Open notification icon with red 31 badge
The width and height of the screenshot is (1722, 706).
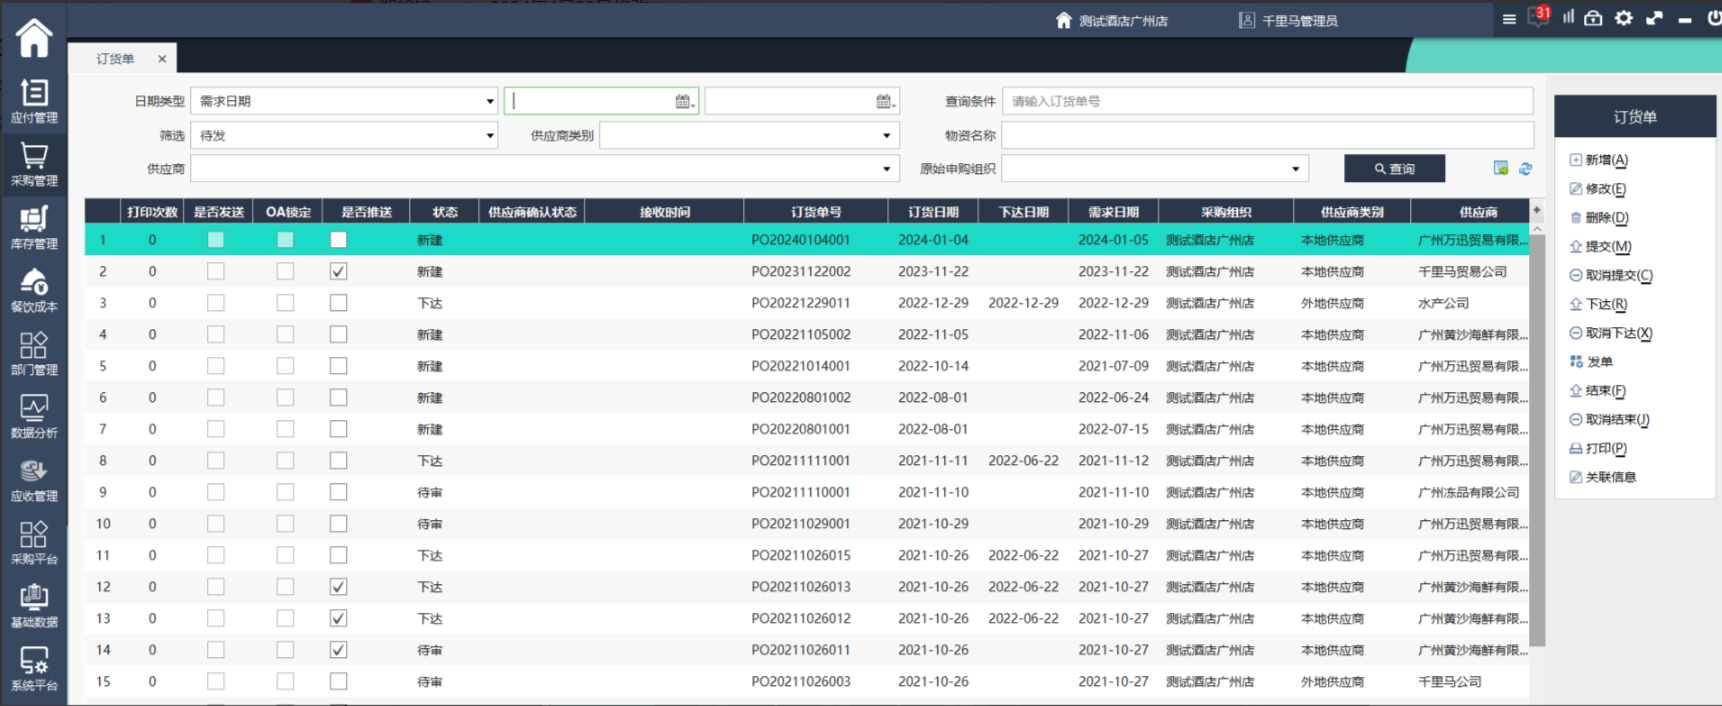pos(1538,18)
